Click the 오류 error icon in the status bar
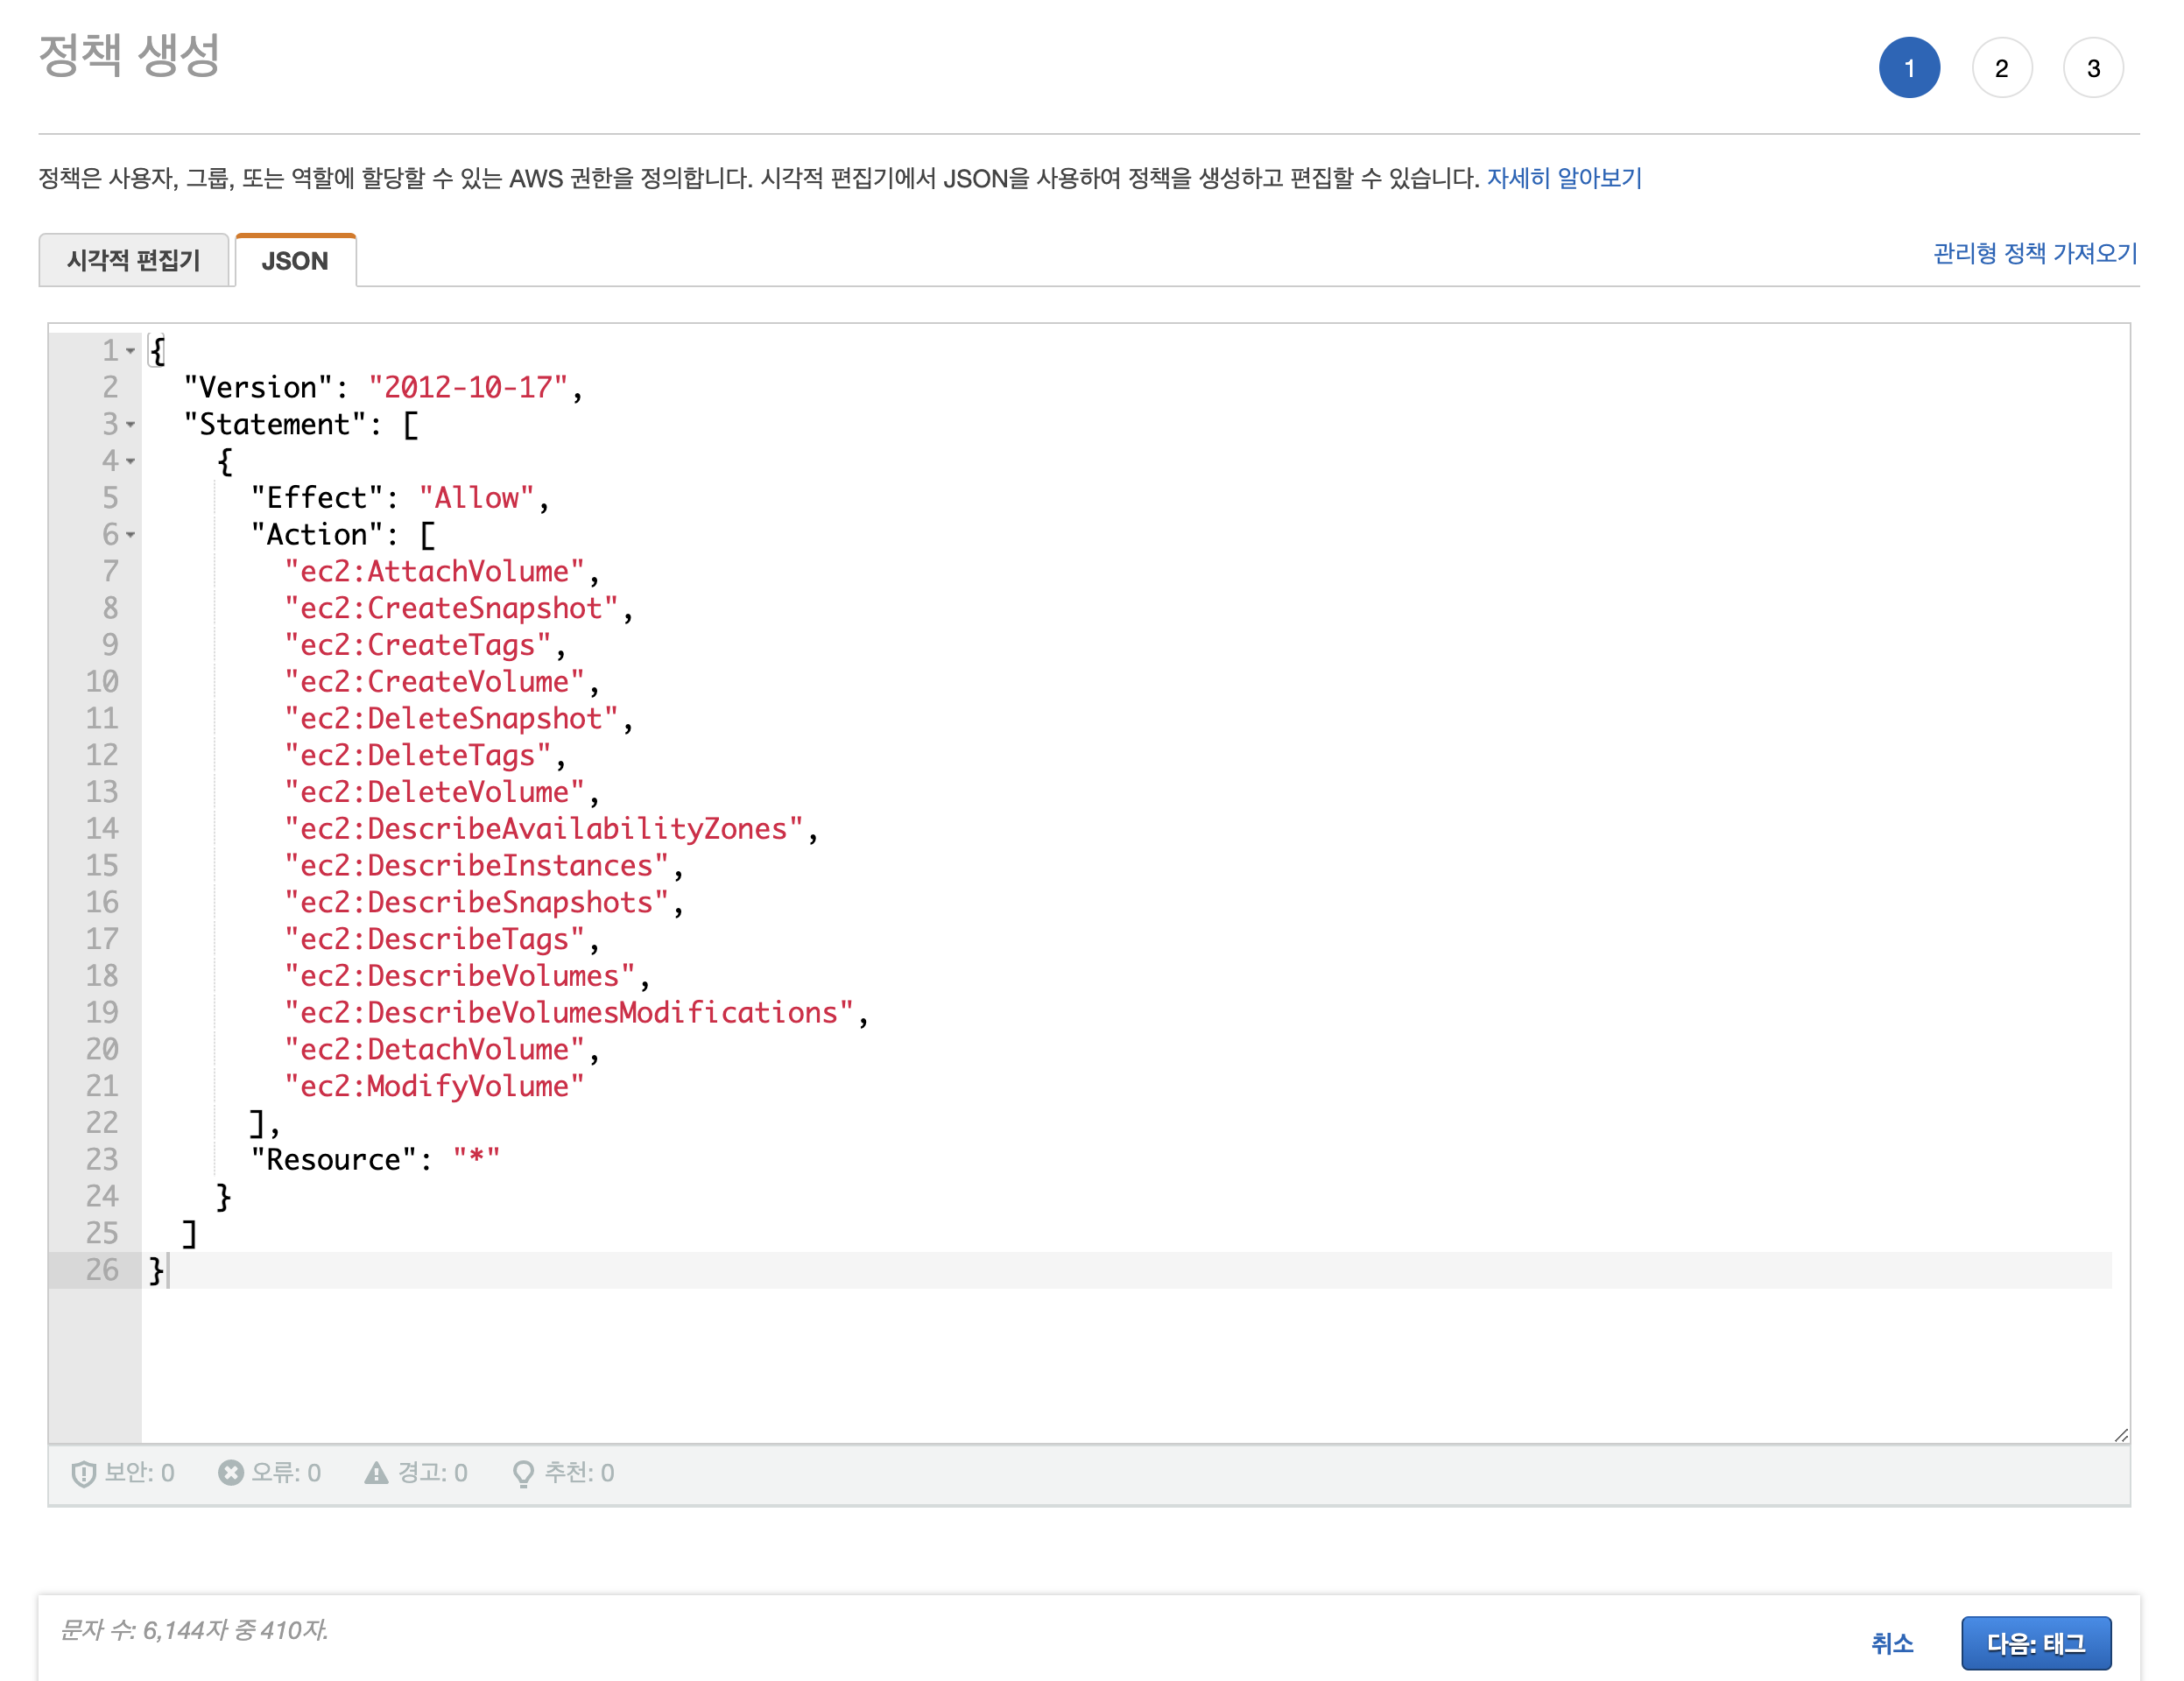 tap(230, 1473)
